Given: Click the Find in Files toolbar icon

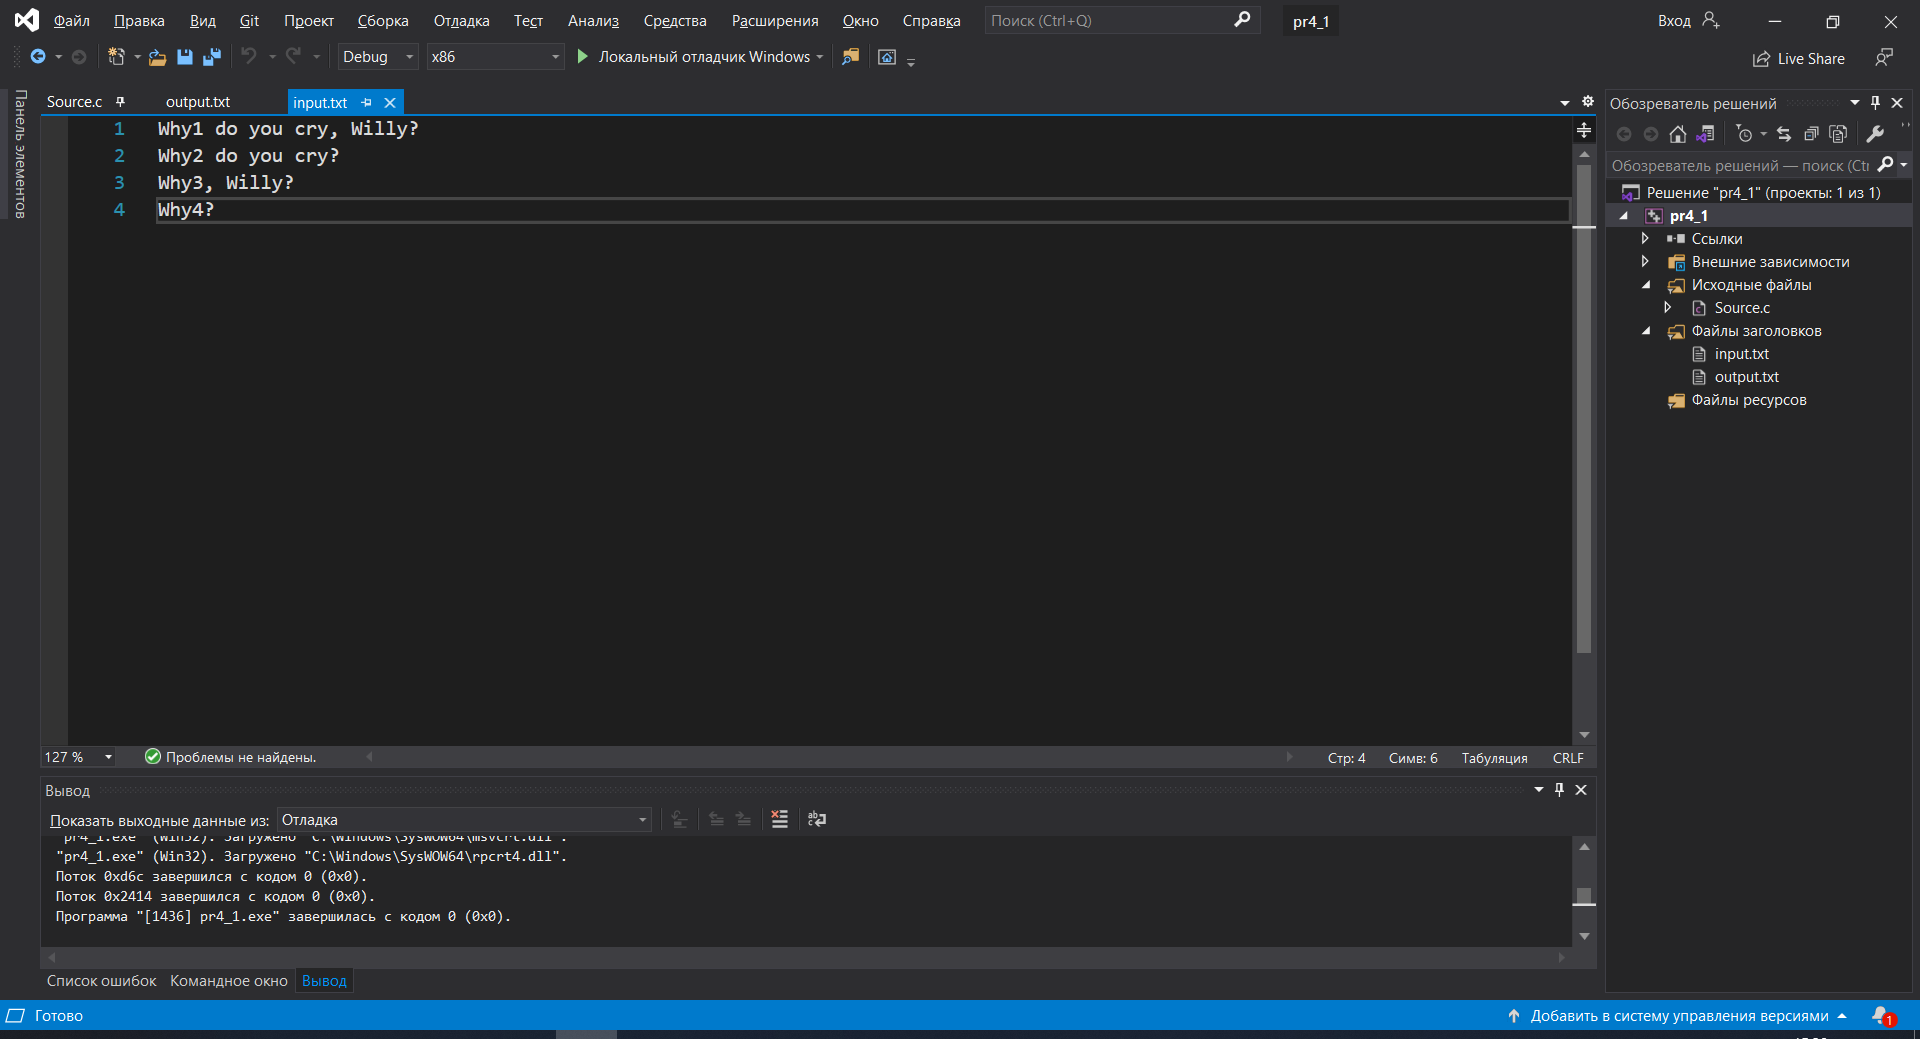Looking at the screenshot, I should (x=850, y=57).
